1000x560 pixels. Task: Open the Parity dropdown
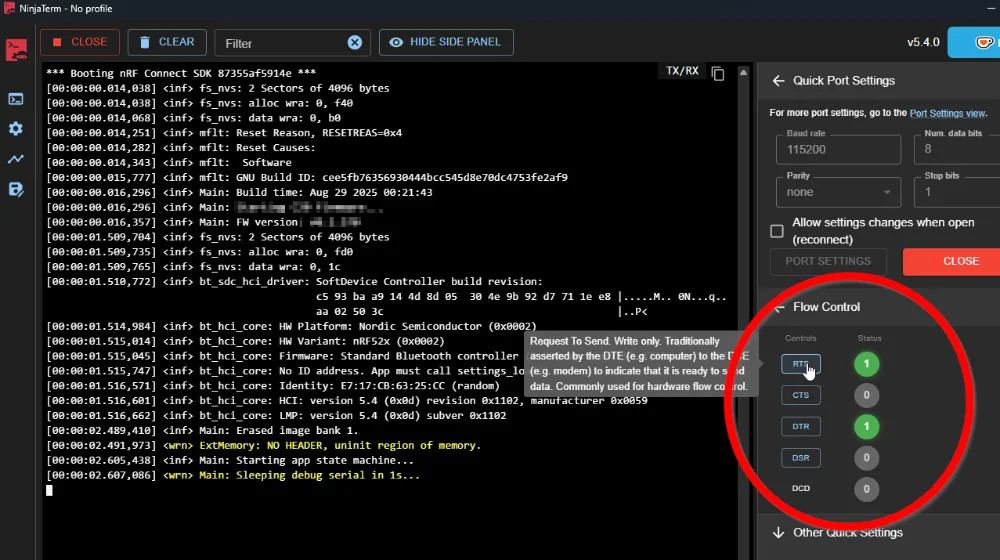click(838, 191)
